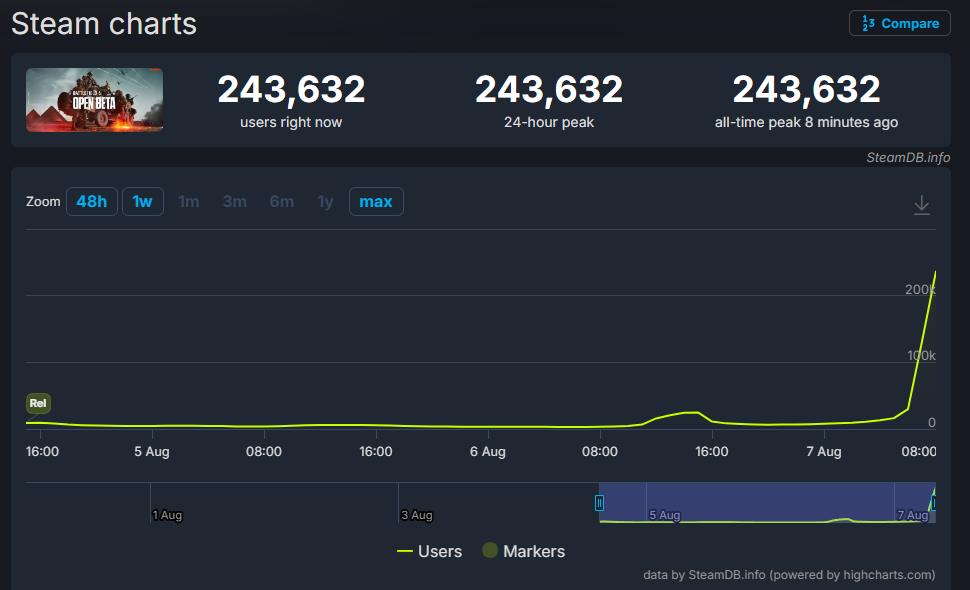Image resolution: width=970 pixels, height=590 pixels.
Task: Click the right navigator range handle
Action: (x=934, y=503)
